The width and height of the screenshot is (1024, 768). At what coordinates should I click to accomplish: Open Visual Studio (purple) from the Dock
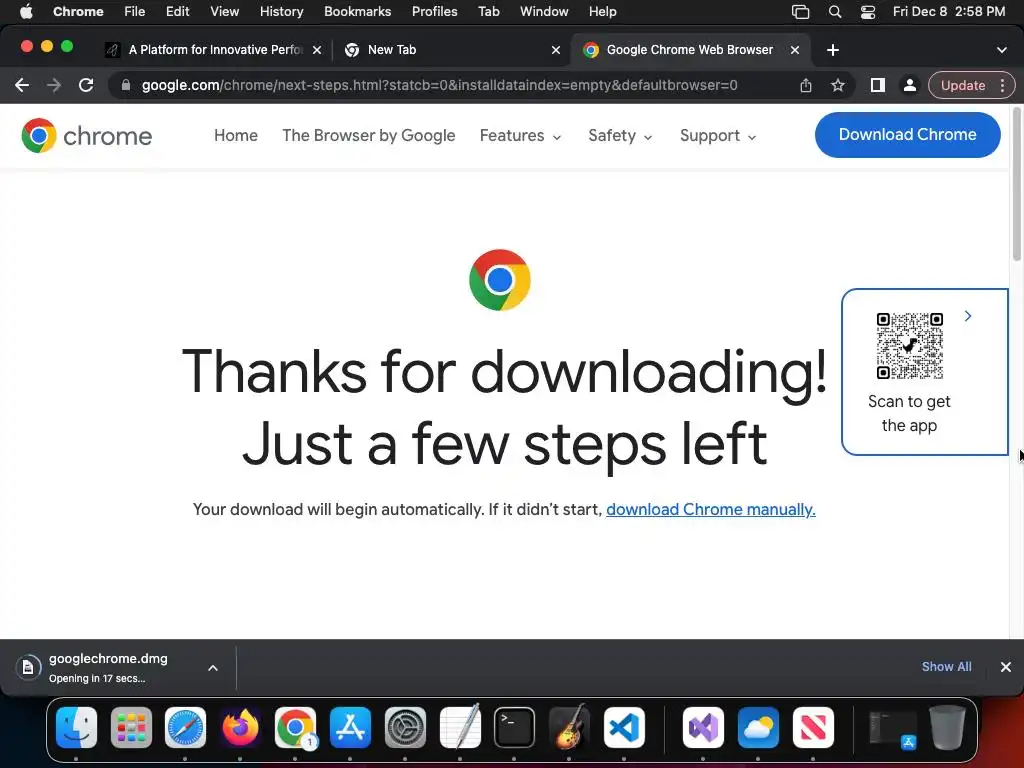[x=703, y=727]
